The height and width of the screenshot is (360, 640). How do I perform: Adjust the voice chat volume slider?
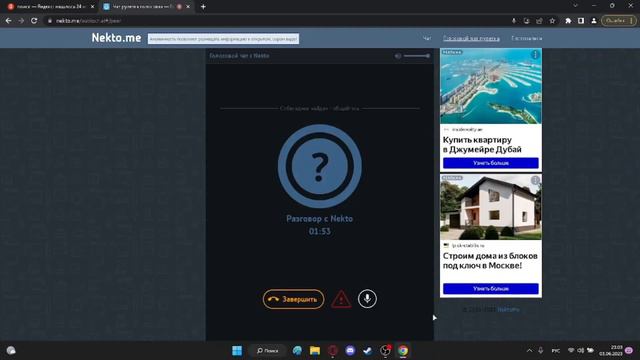[417, 56]
